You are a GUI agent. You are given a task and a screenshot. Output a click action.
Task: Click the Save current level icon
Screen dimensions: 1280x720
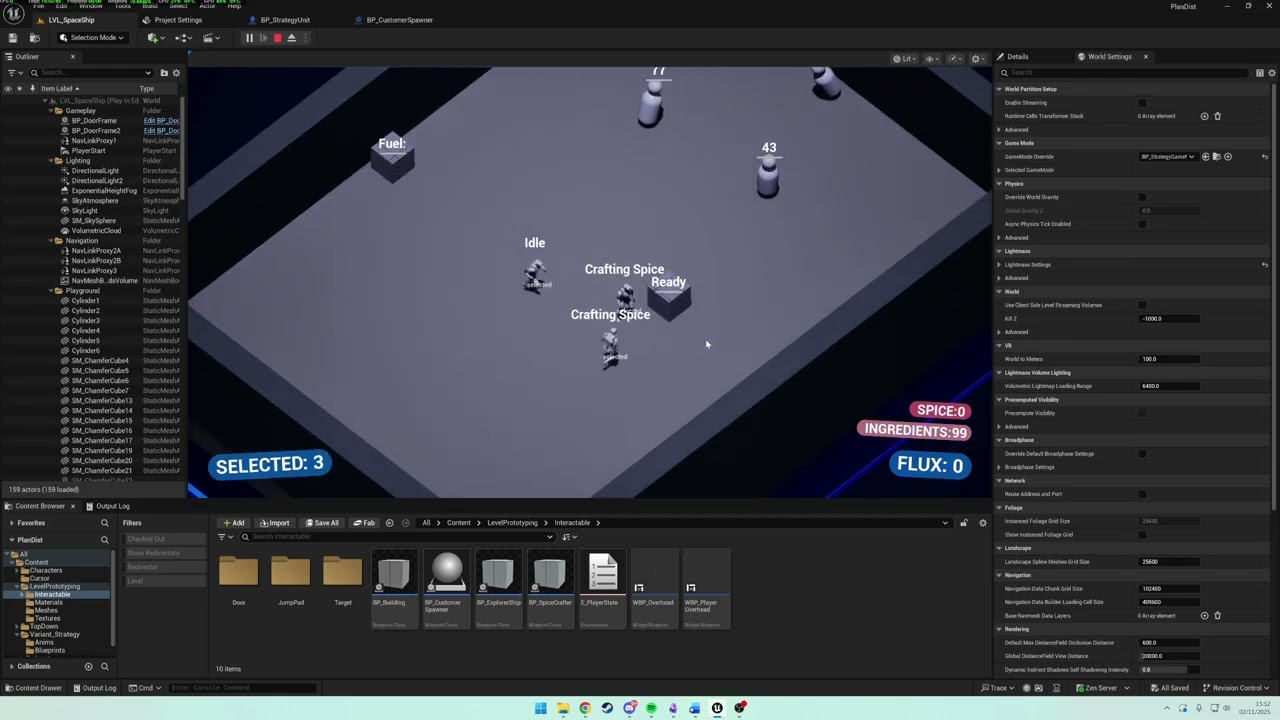tap(13, 38)
